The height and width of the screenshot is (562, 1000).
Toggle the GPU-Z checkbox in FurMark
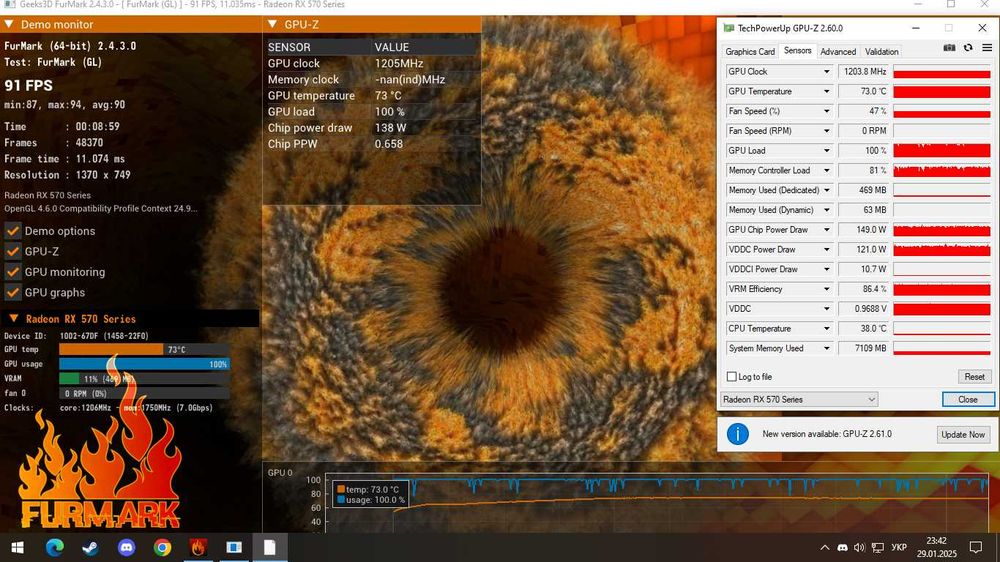13,251
